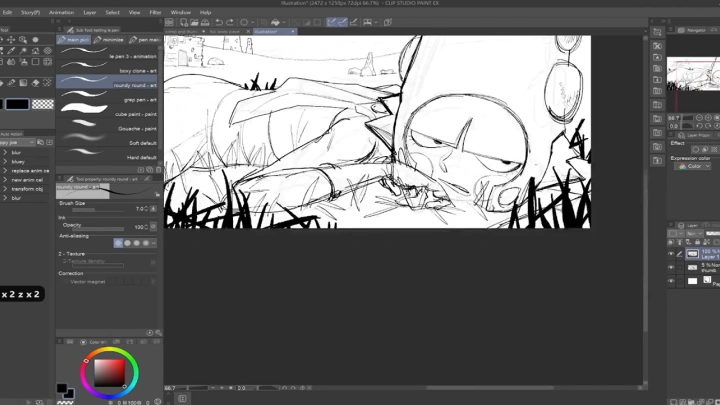Click the tool property lock icon
720x405 pixels.
[x=157, y=195]
